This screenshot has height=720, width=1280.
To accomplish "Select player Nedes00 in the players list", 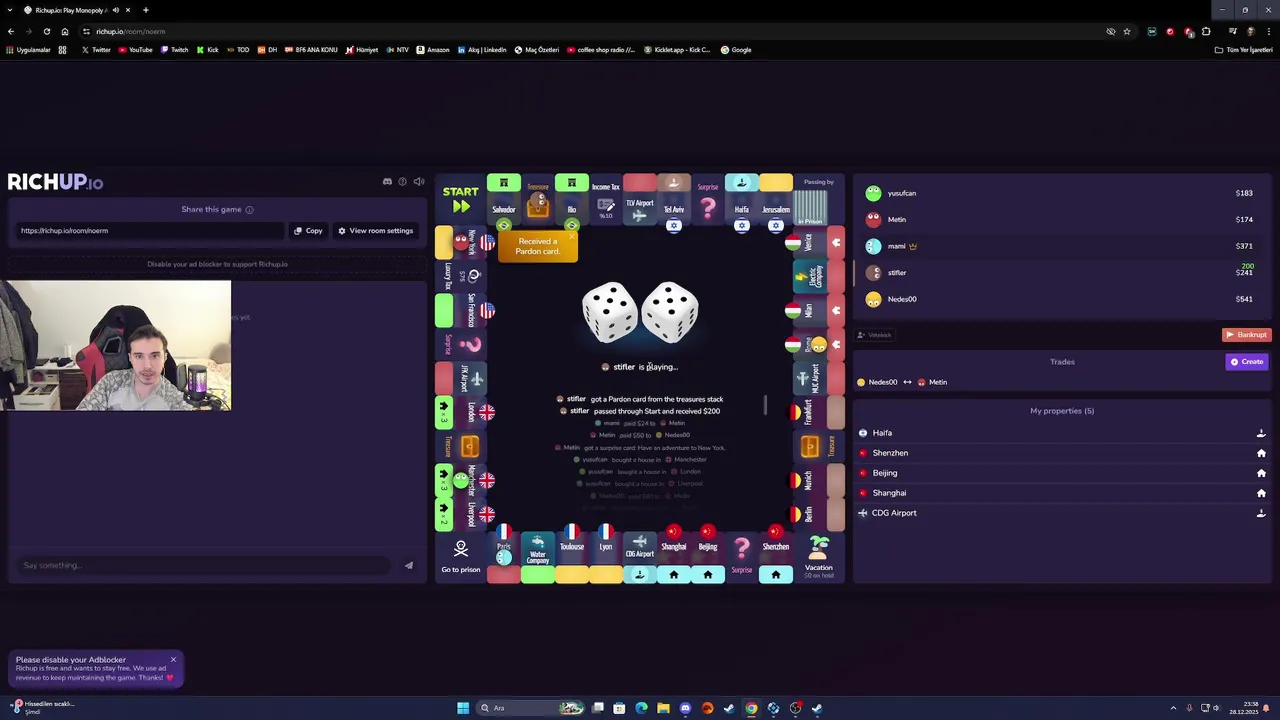I will 1060,299.
